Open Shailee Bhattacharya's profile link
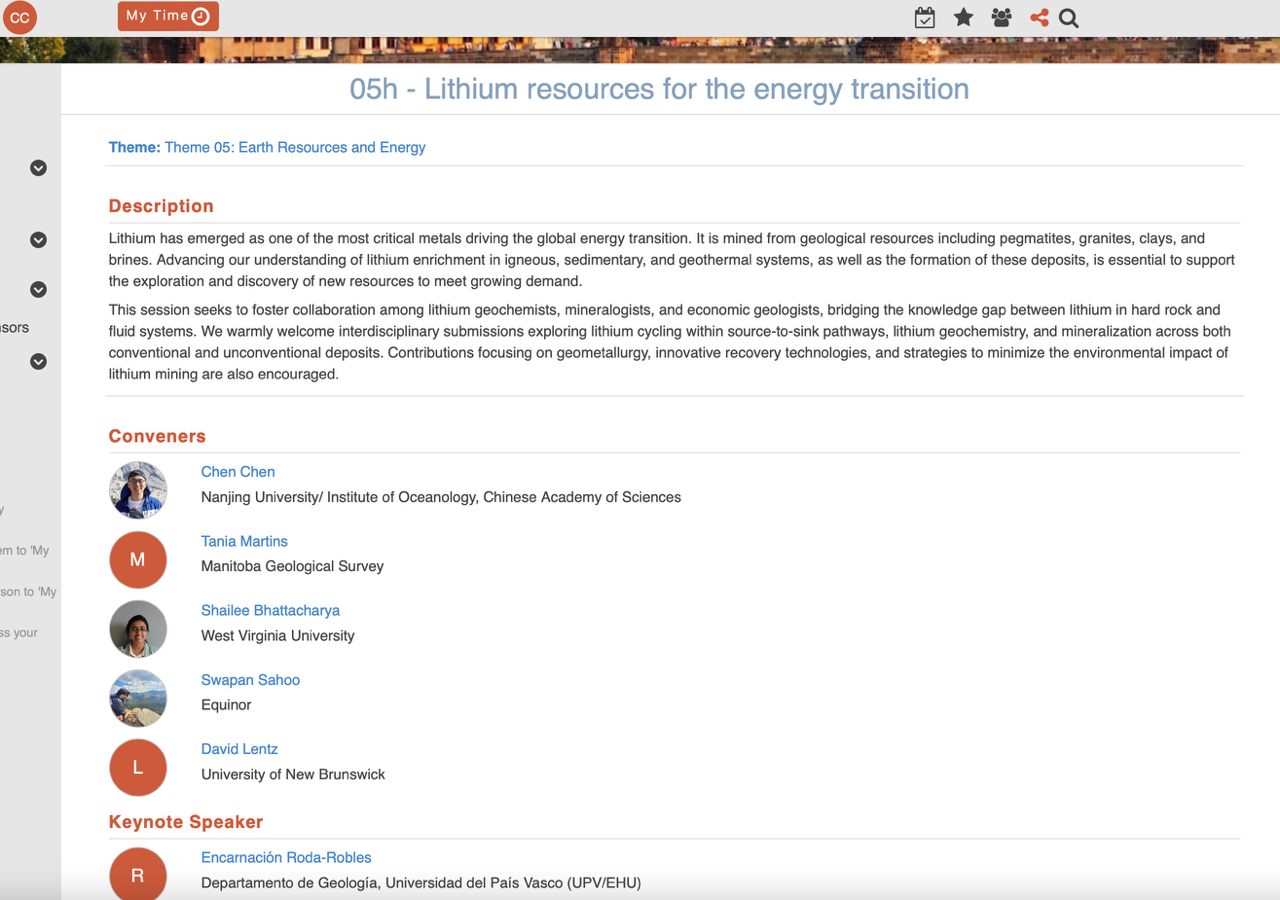 [270, 610]
